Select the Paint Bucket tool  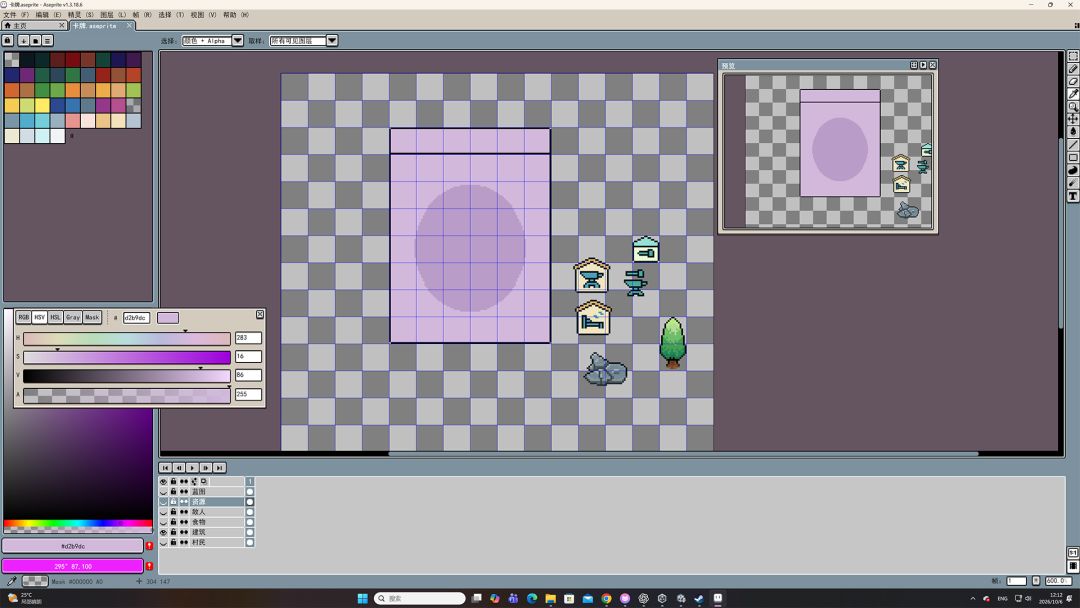(1073, 132)
